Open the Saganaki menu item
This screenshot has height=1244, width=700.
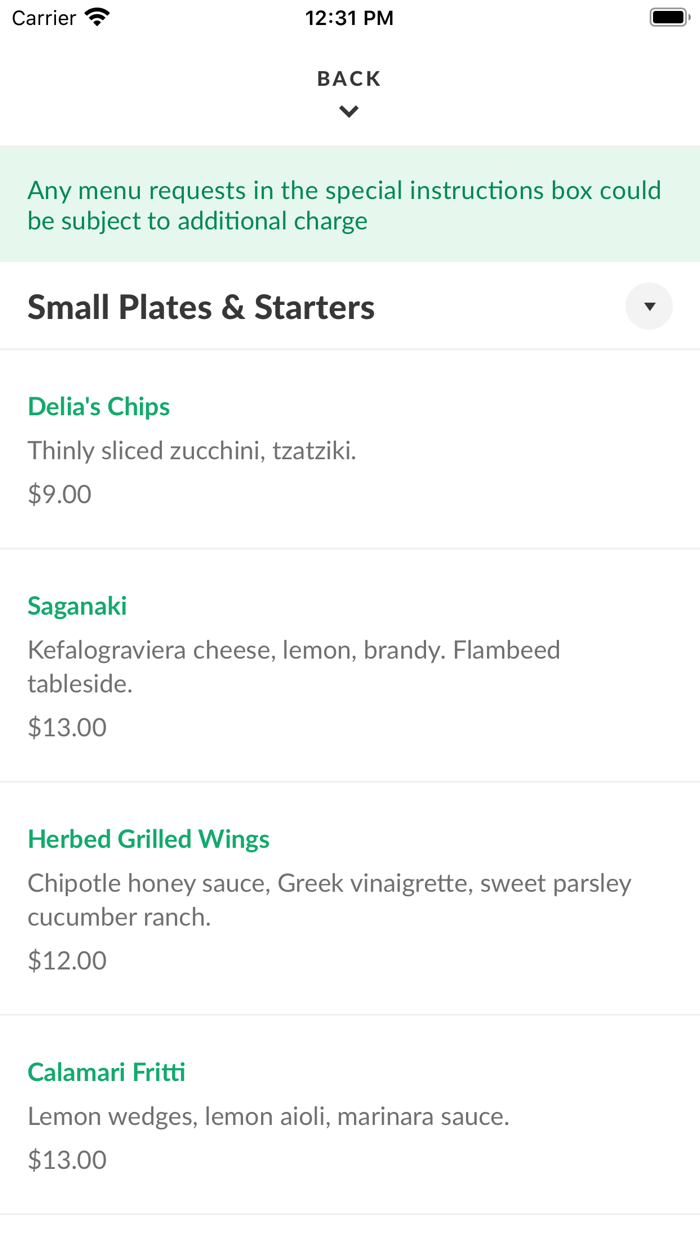click(77, 605)
